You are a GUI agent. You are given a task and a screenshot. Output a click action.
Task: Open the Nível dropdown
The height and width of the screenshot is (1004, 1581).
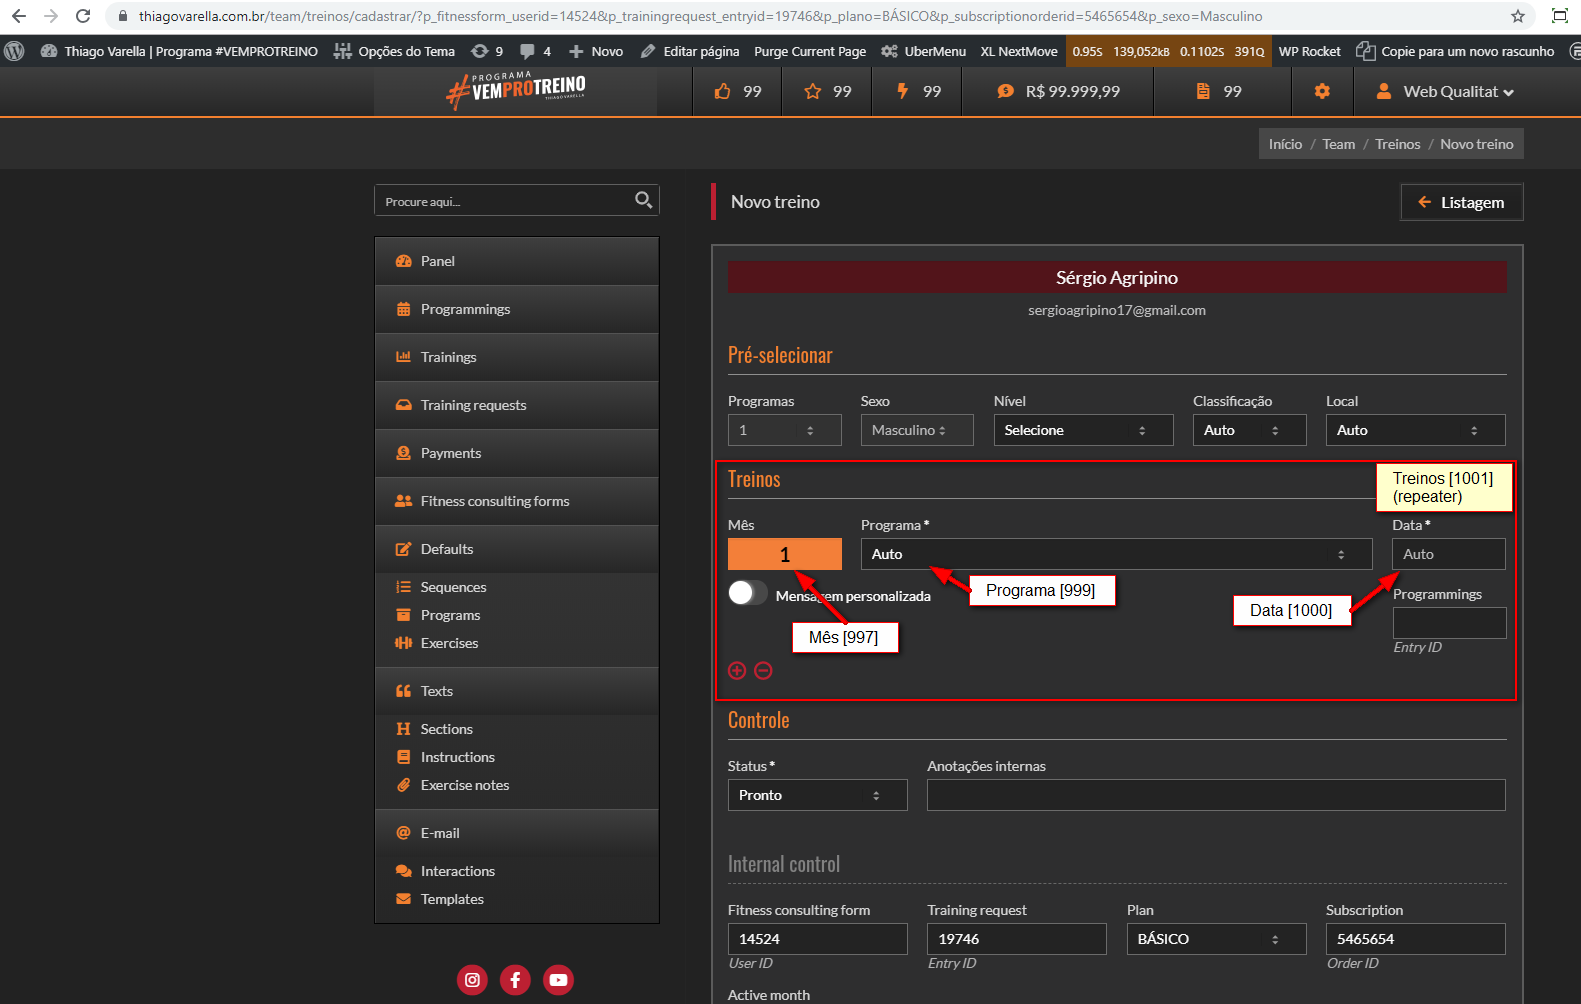(x=1082, y=430)
